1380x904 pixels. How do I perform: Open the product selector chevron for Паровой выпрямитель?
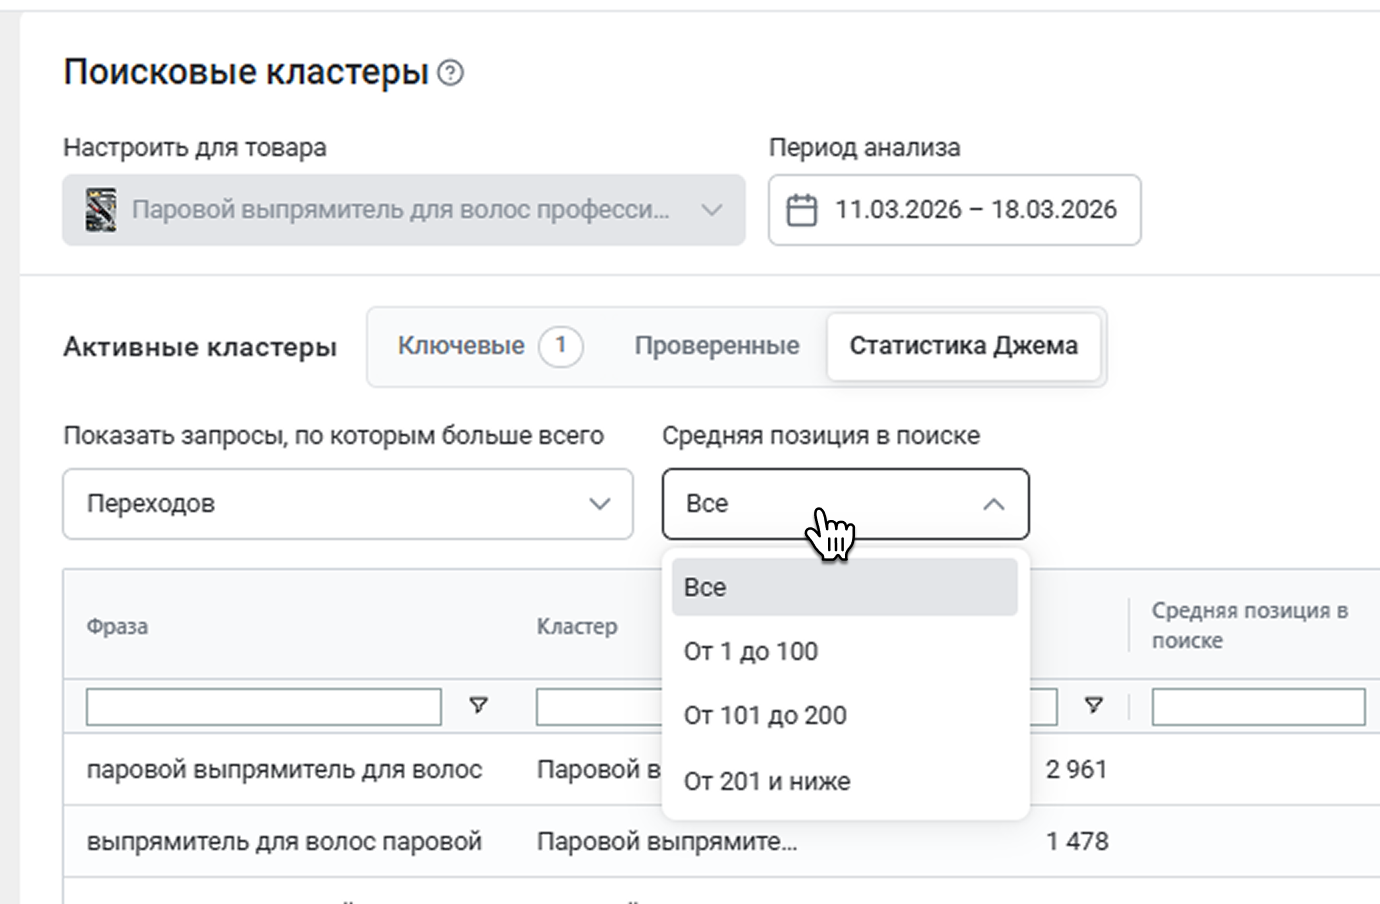click(711, 210)
